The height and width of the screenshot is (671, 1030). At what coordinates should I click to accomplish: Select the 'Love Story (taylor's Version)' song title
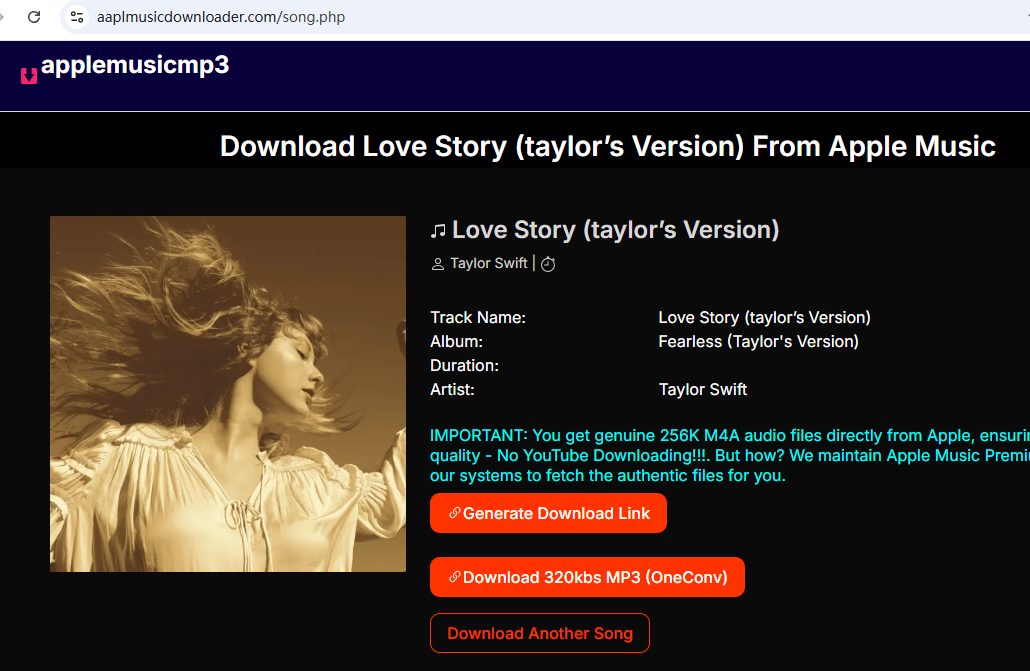click(x=616, y=229)
